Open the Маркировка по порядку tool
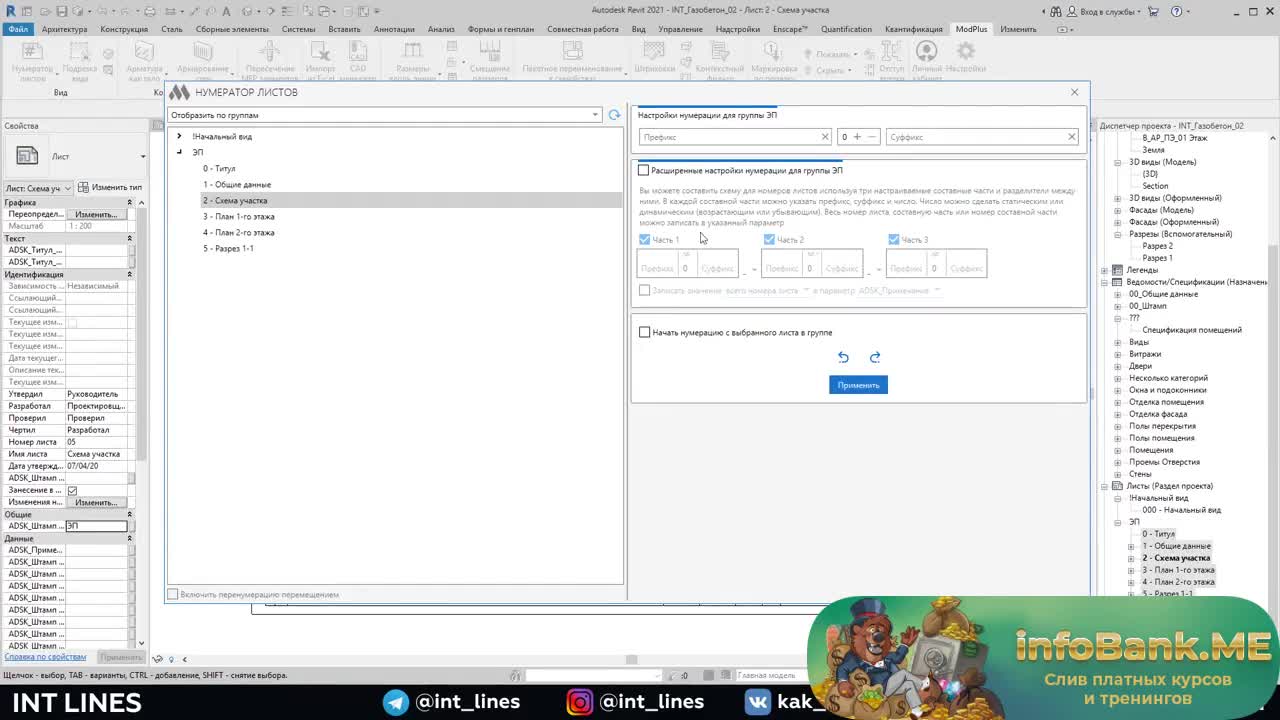1280x720 pixels. (775, 62)
